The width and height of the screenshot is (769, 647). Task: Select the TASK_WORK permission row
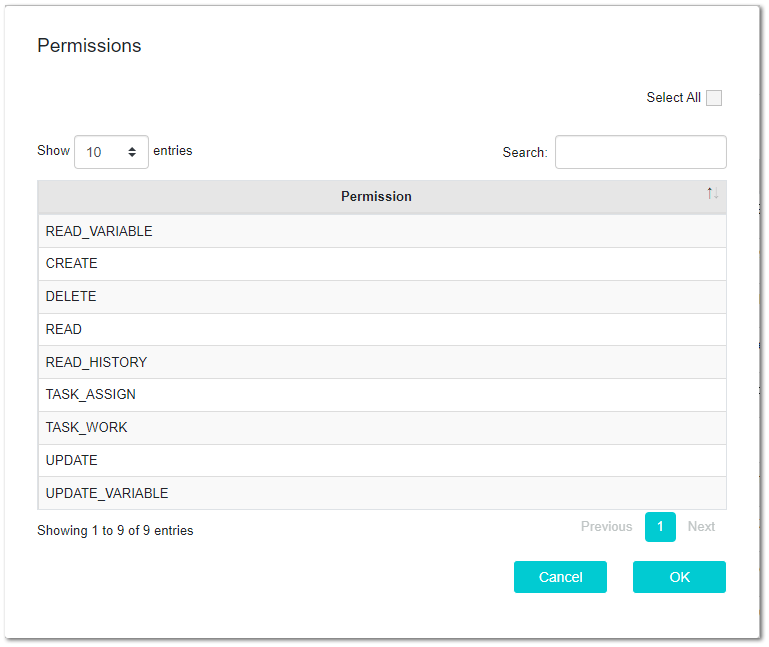point(382,428)
